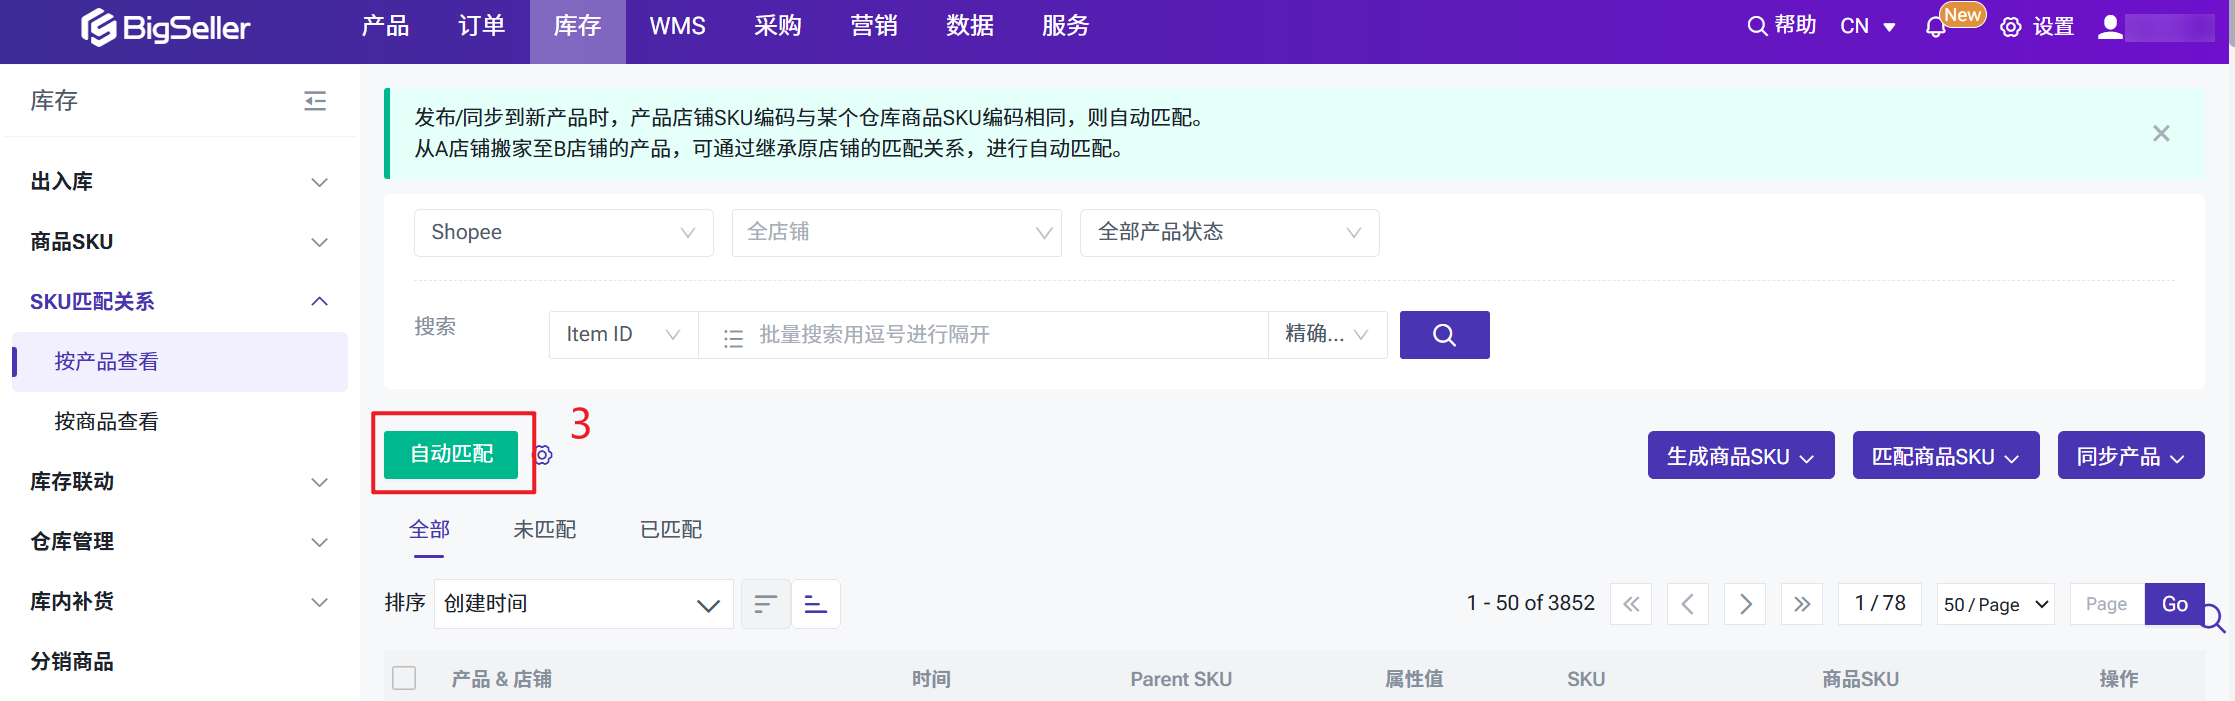Close the green info banner
The height and width of the screenshot is (701, 2235).
pyautogui.click(x=2161, y=133)
